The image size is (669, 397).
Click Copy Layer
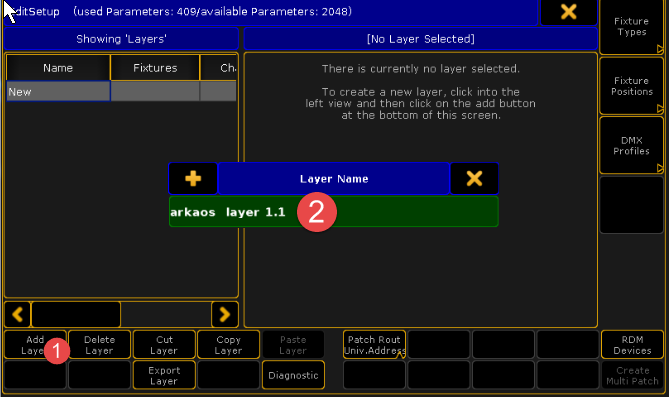click(228, 345)
